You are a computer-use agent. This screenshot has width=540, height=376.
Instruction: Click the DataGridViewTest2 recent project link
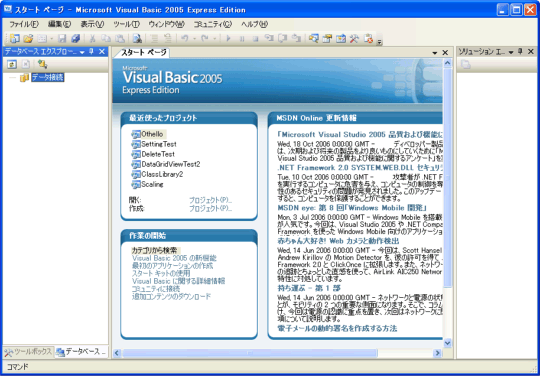[x=171, y=164]
